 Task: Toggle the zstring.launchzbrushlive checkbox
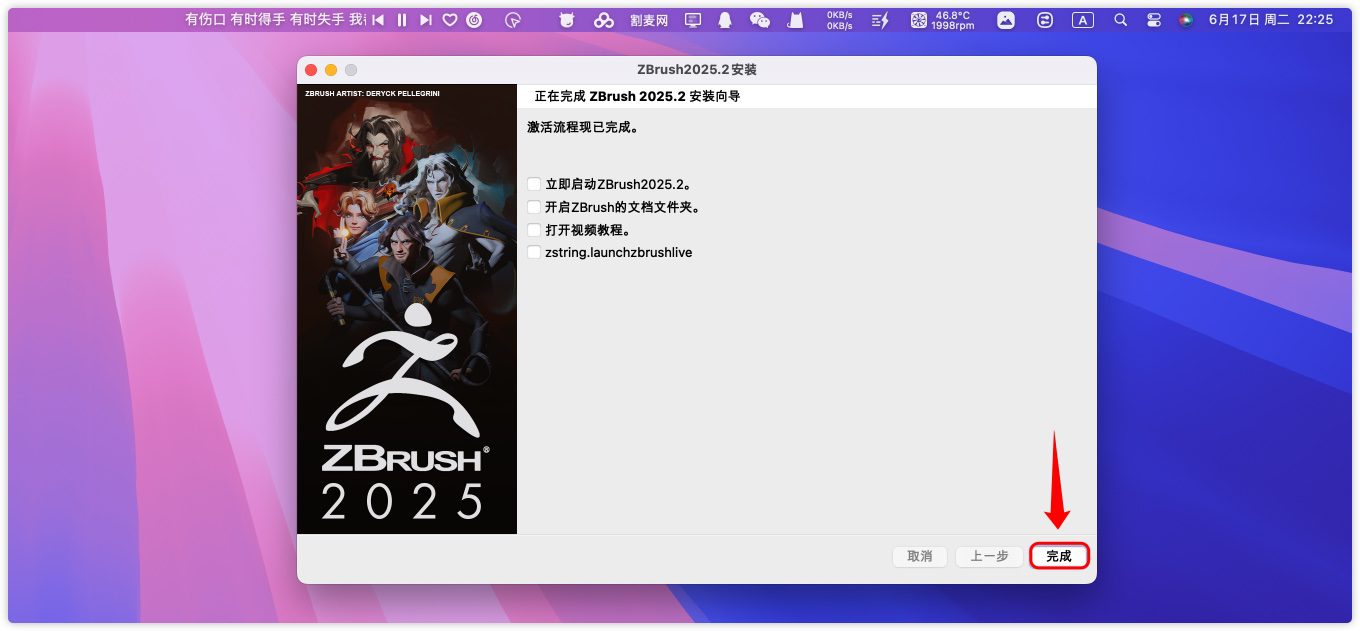535,253
